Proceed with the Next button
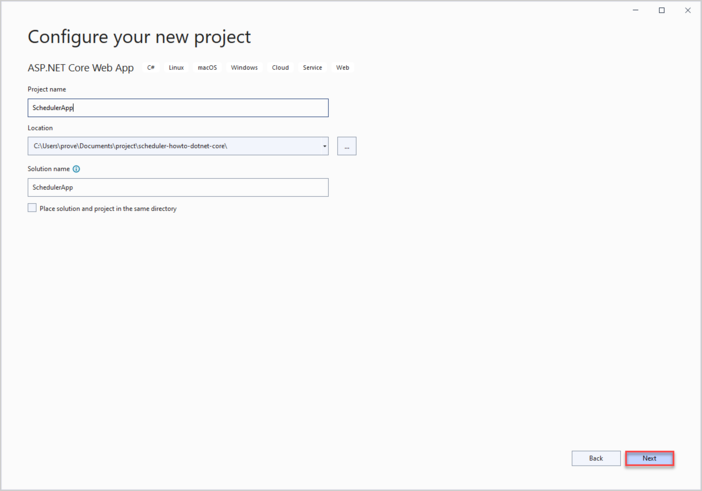 click(x=649, y=458)
